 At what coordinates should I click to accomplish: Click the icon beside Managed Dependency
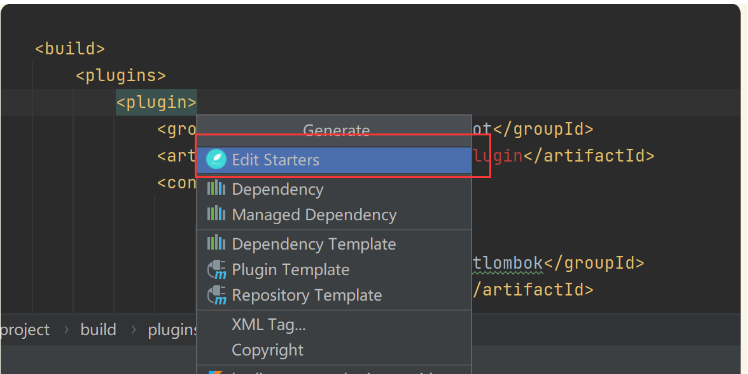tap(216, 213)
